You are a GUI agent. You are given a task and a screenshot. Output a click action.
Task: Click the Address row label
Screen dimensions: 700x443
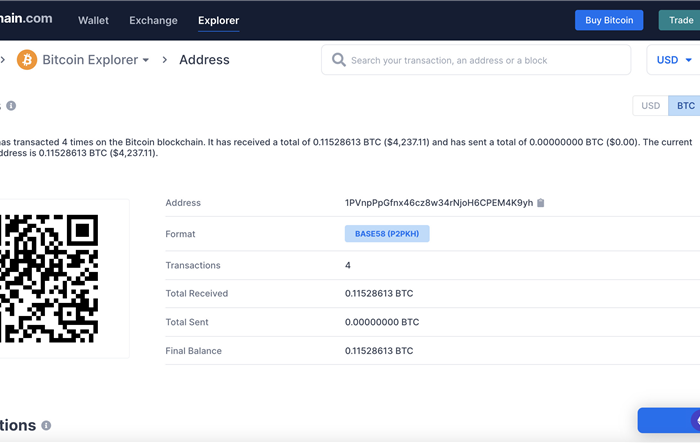[183, 203]
